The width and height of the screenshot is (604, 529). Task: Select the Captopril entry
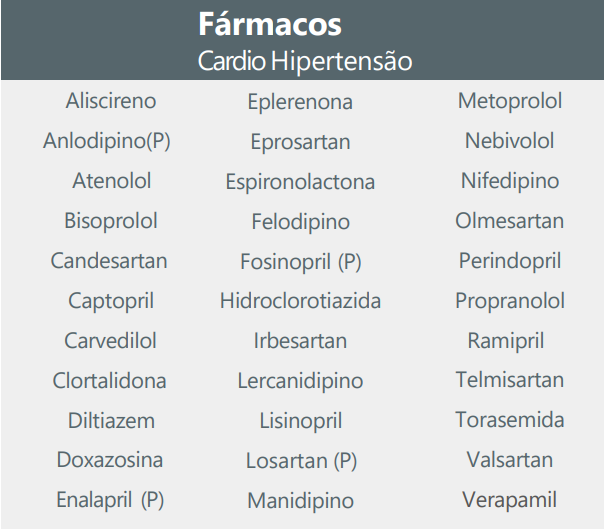[x=111, y=301]
